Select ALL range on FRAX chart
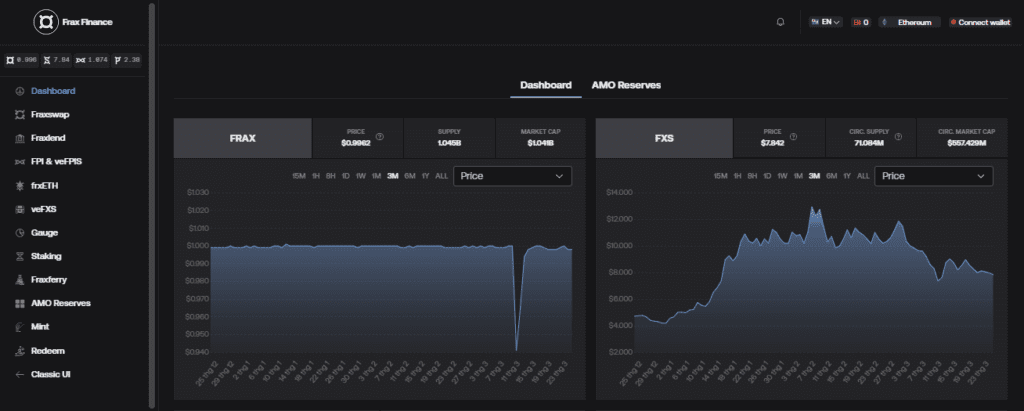This screenshot has width=1024, height=411. (x=441, y=176)
